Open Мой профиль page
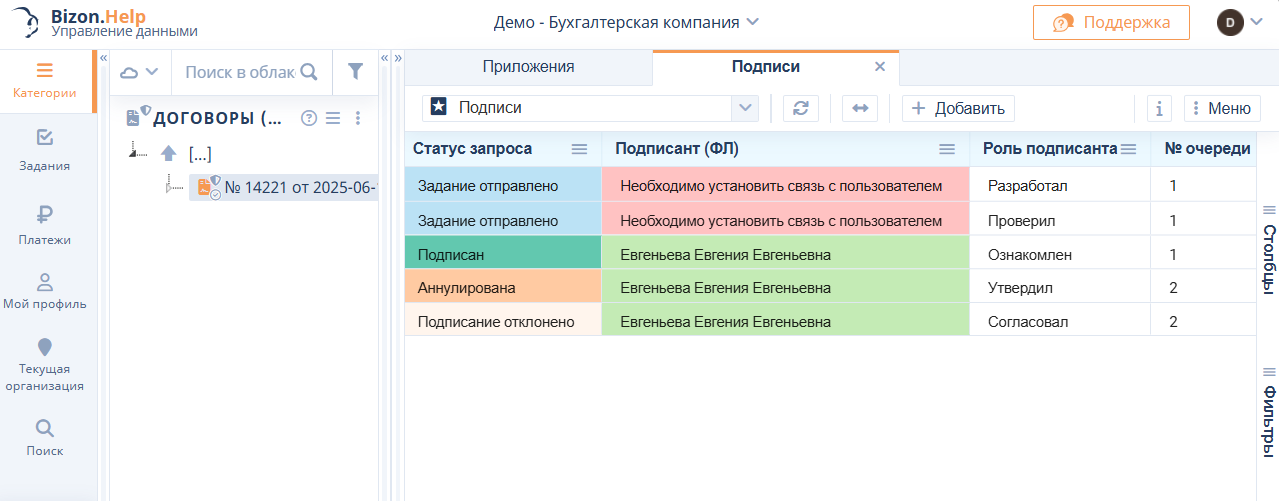1279x501 pixels. point(44,291)
